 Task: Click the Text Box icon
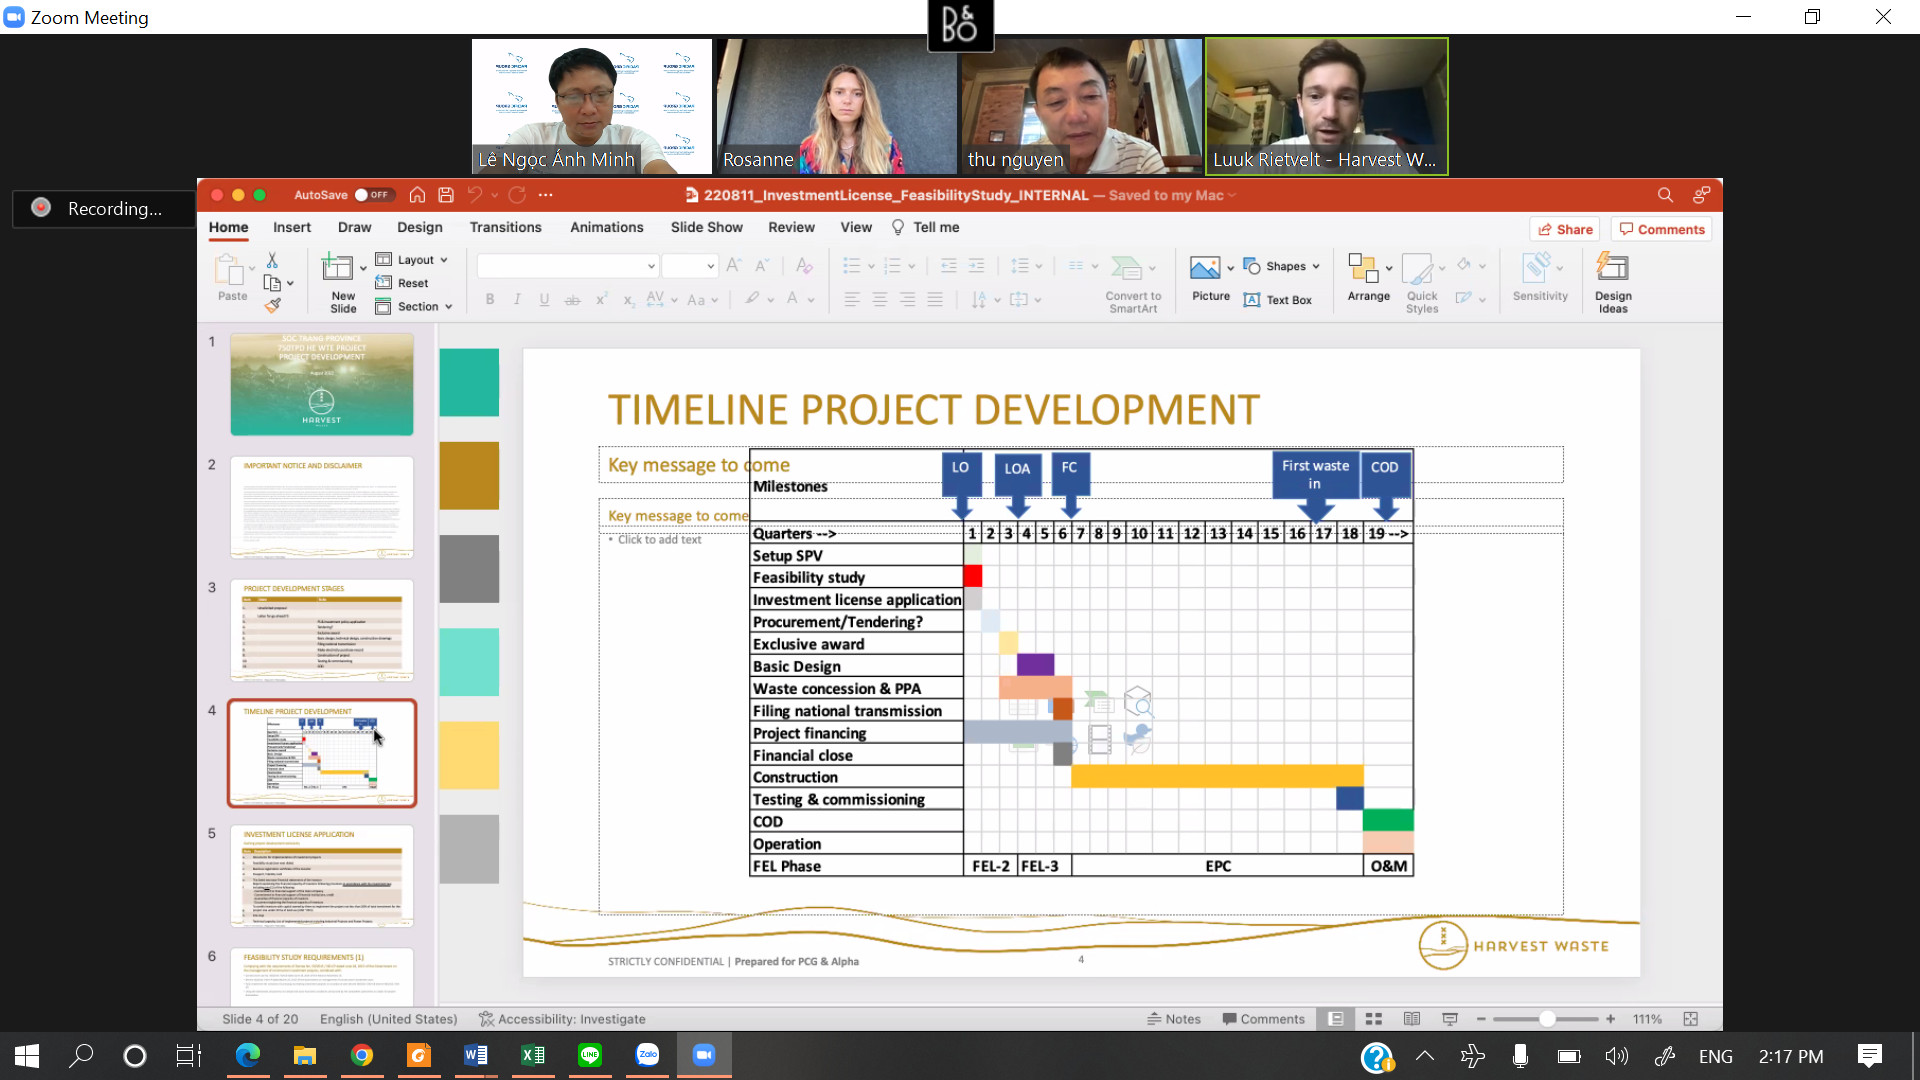(1252, 300)
